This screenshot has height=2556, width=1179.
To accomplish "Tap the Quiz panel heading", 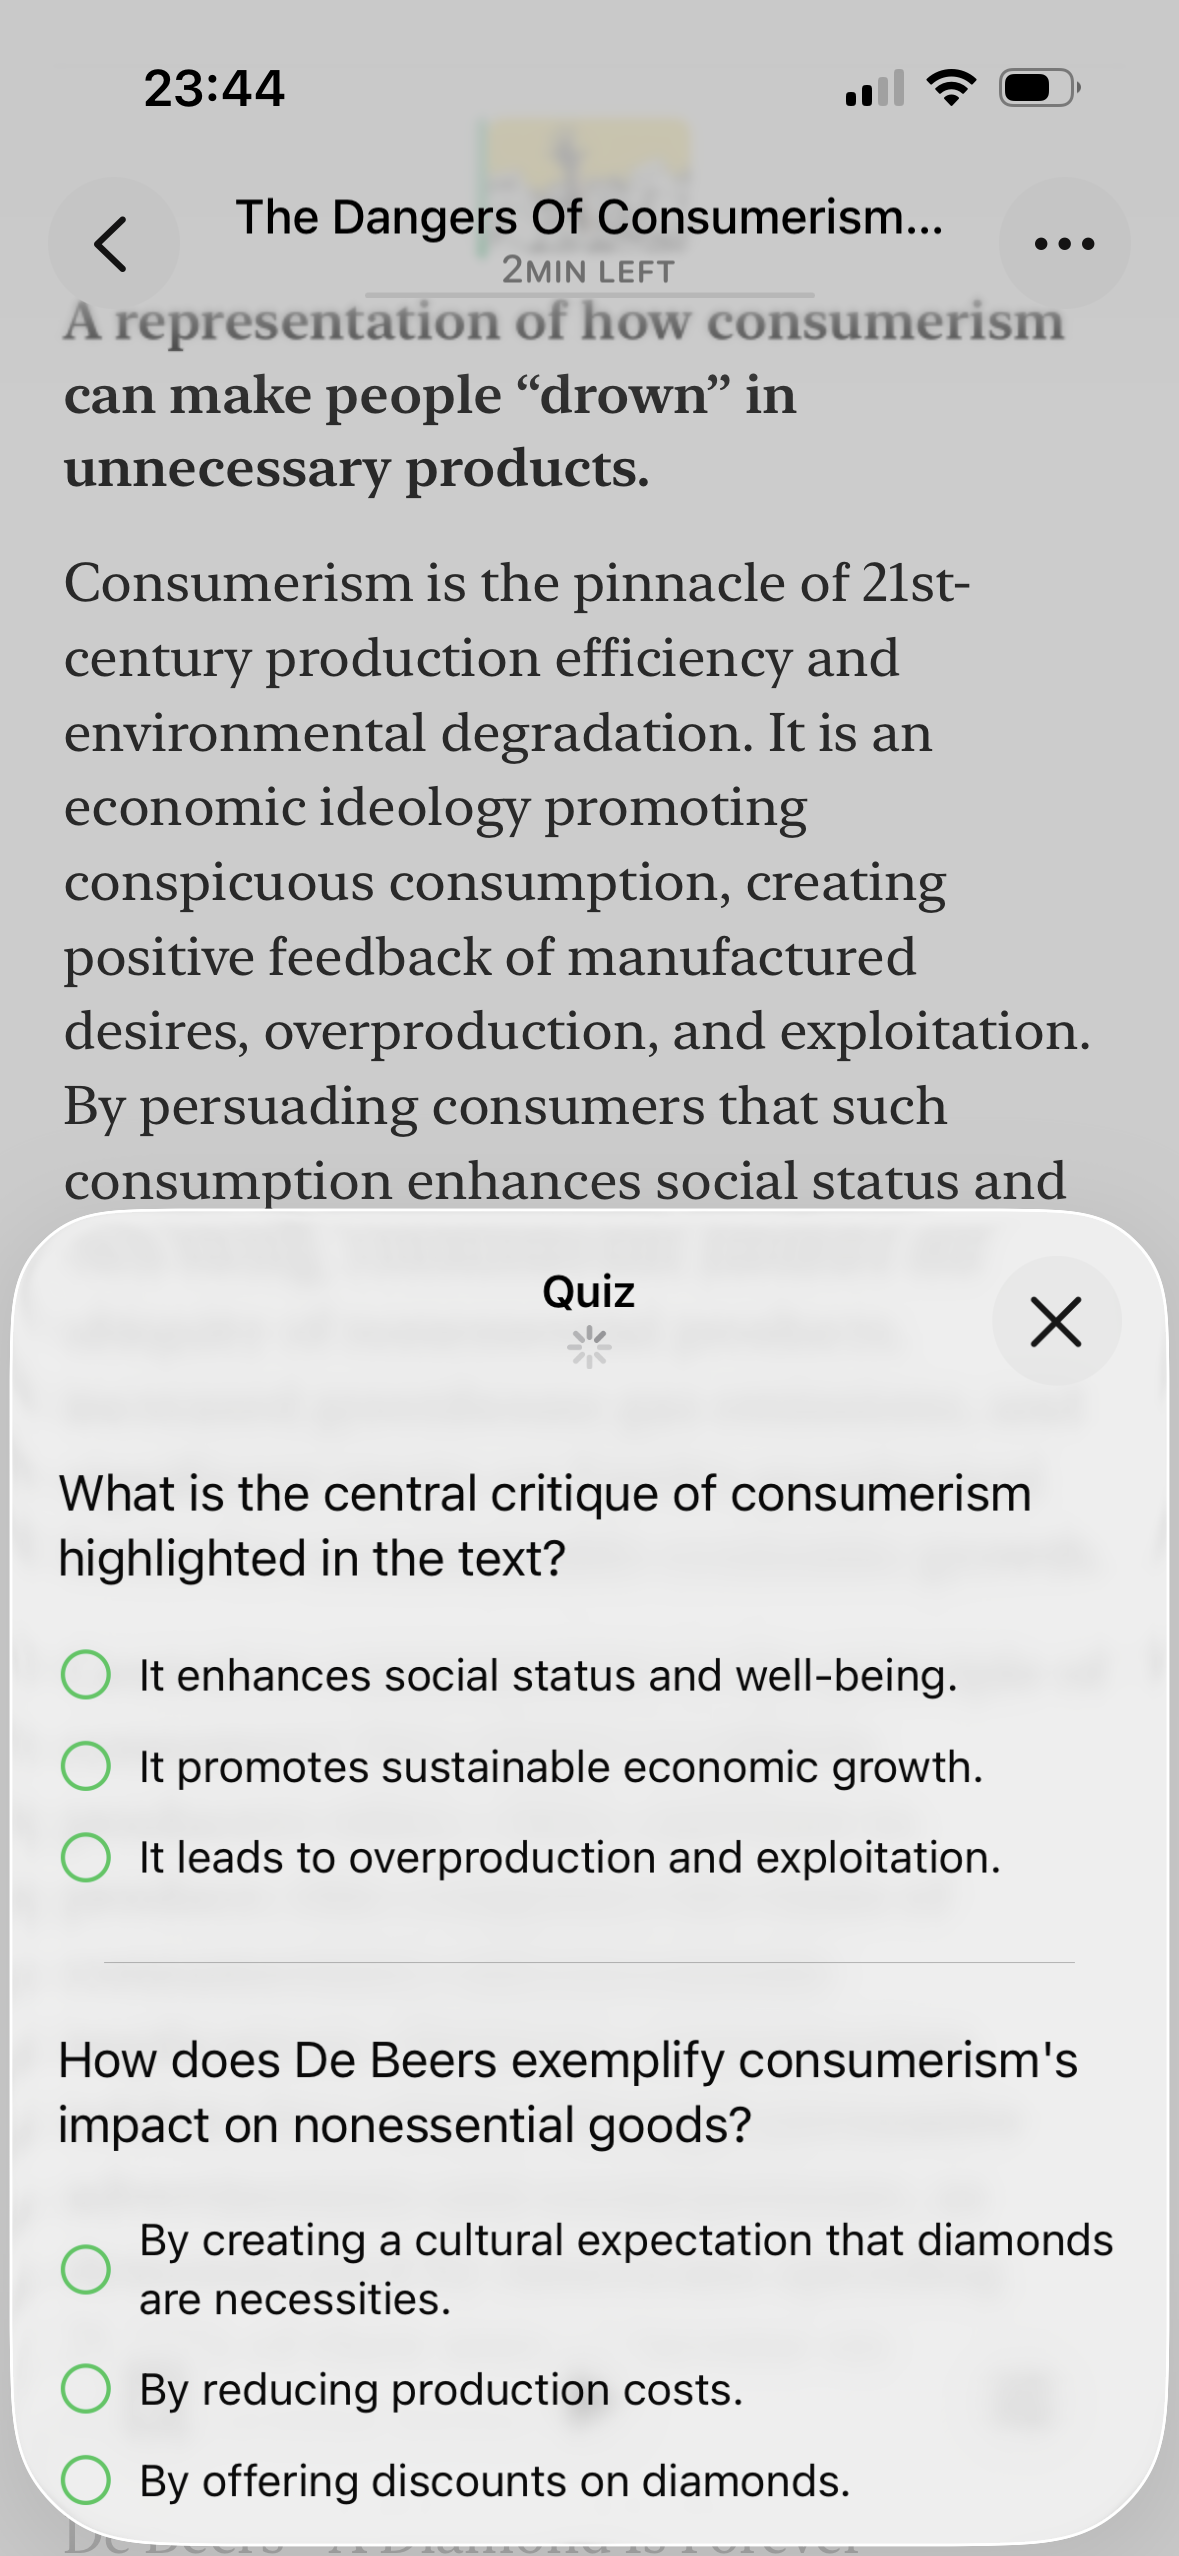I will click(x=589, y=1292).
